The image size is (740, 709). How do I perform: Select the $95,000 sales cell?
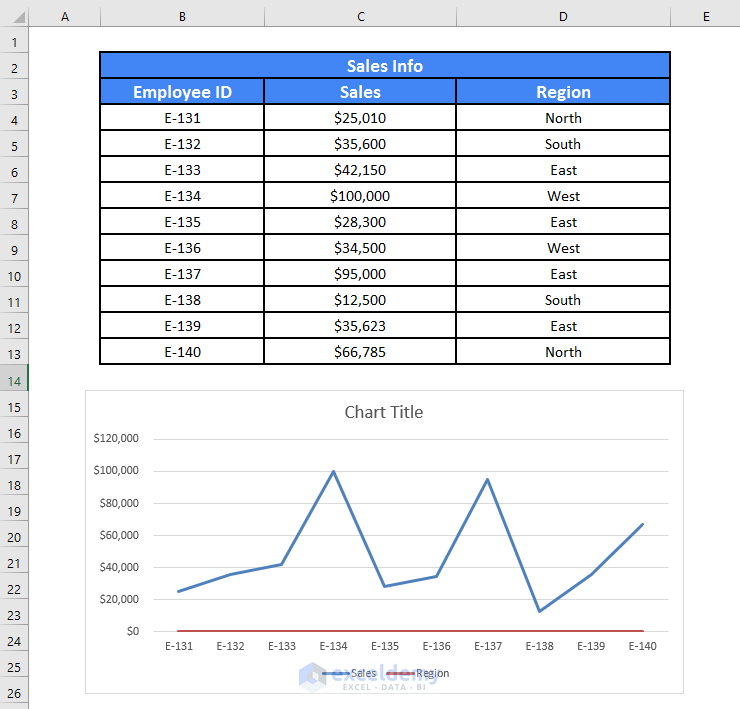(x=360, y=273)
